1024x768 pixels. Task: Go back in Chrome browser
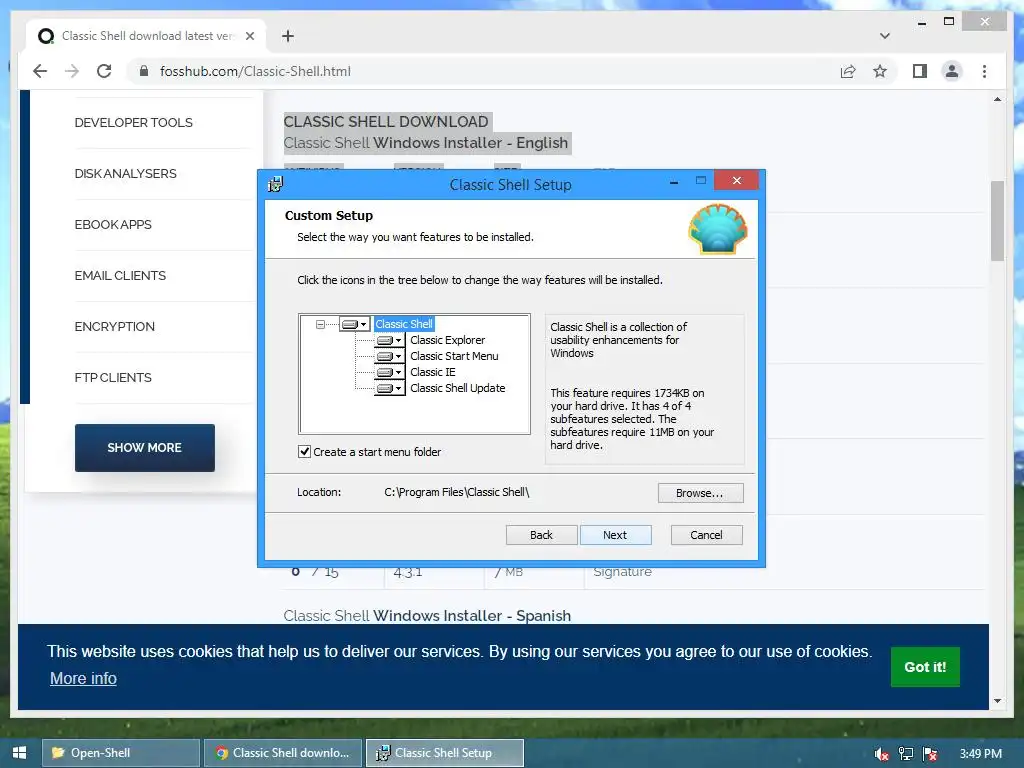(x=40, y=71)
